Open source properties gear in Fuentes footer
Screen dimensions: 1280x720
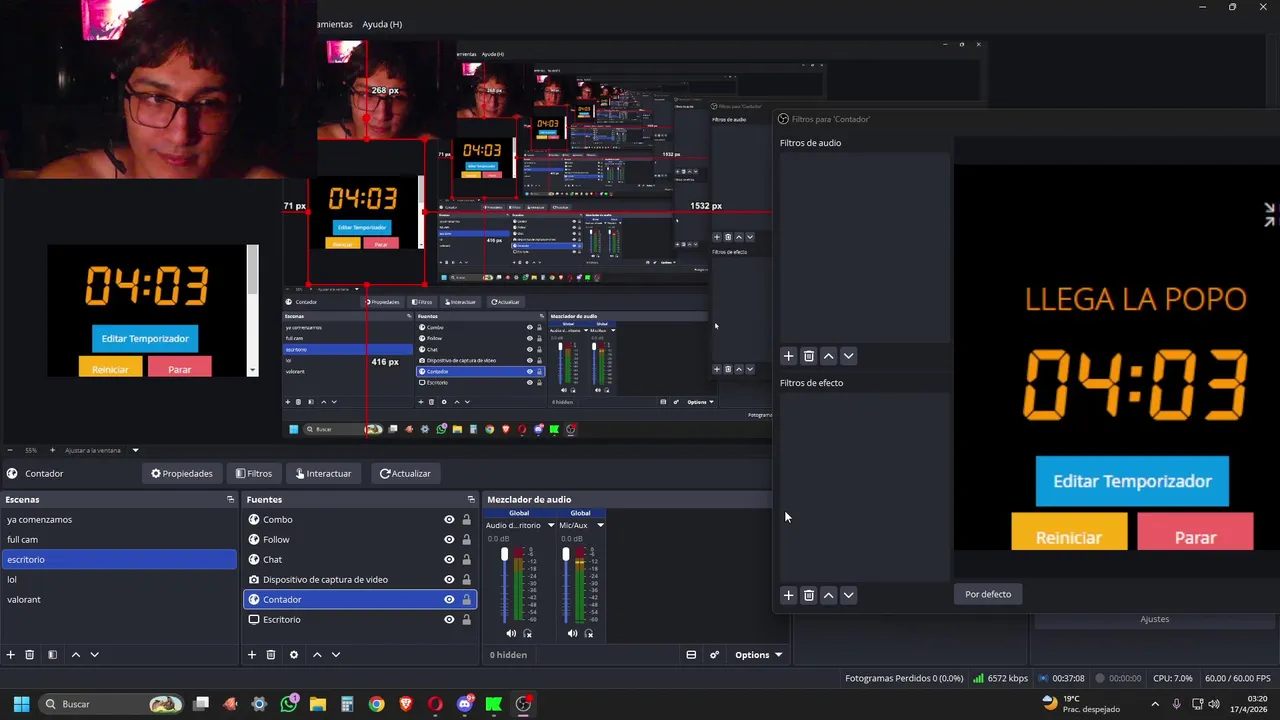click(x=293, y=655)
